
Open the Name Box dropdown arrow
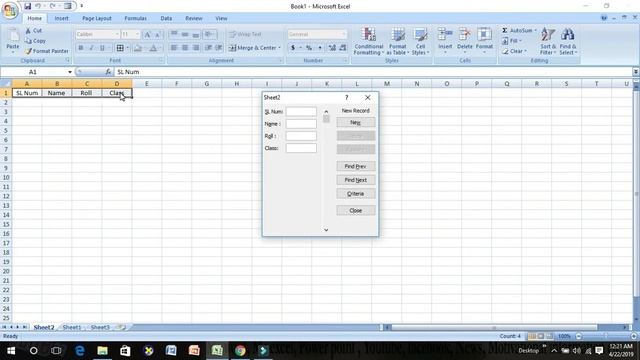(70, 72)
